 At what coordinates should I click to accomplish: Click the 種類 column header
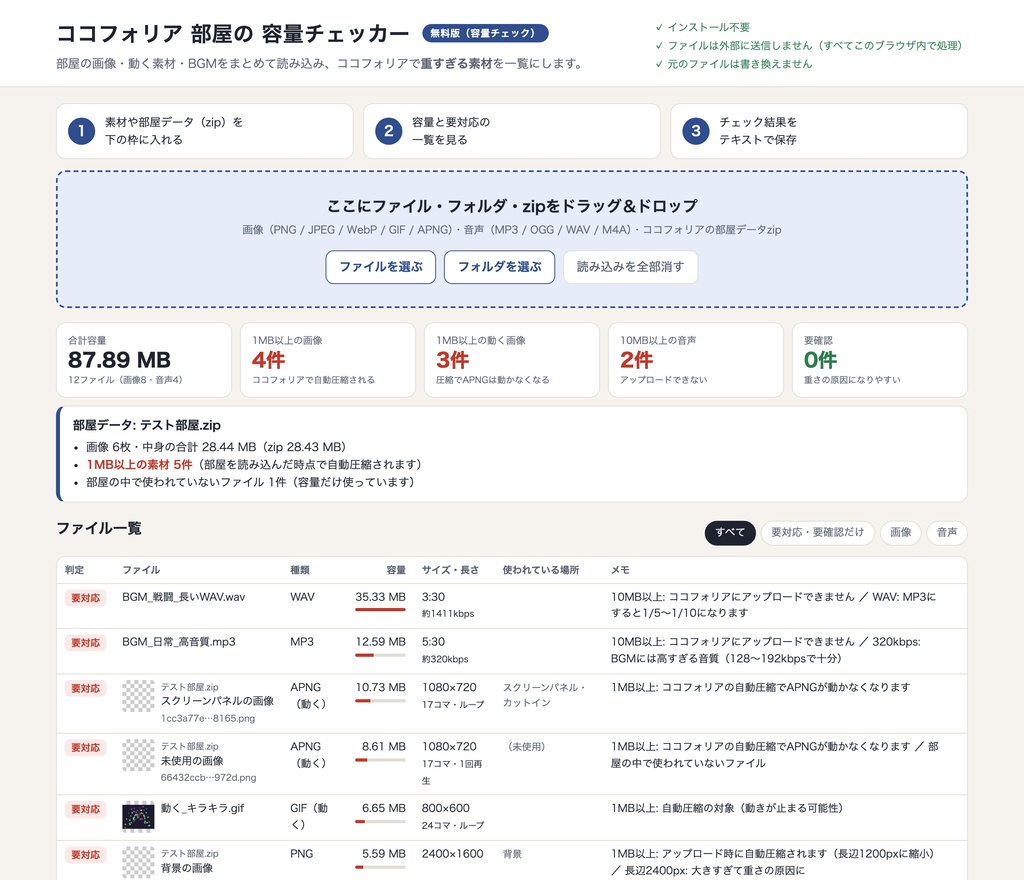(x=300, y=570)
